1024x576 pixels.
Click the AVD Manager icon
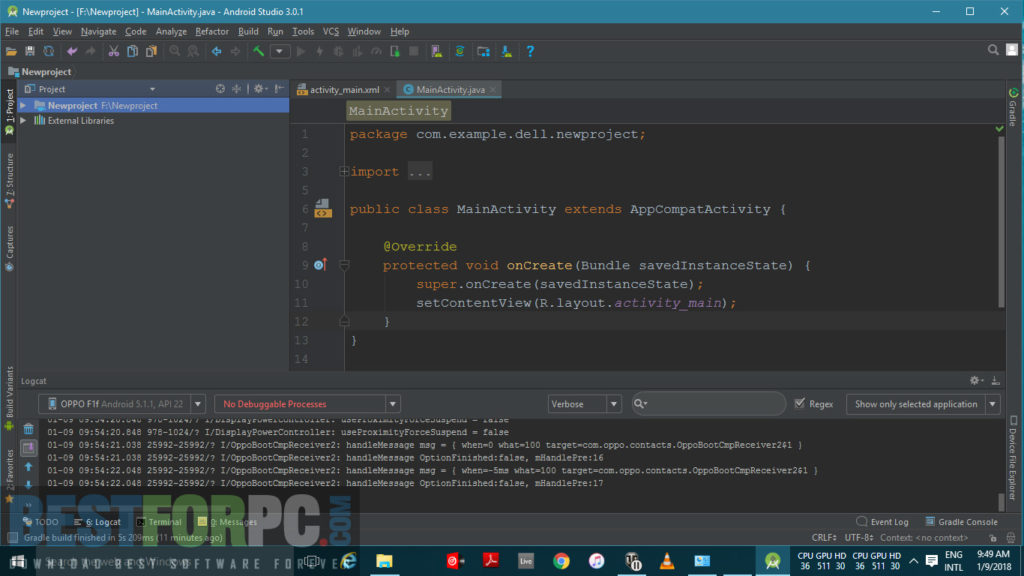[x=437, y=51]
